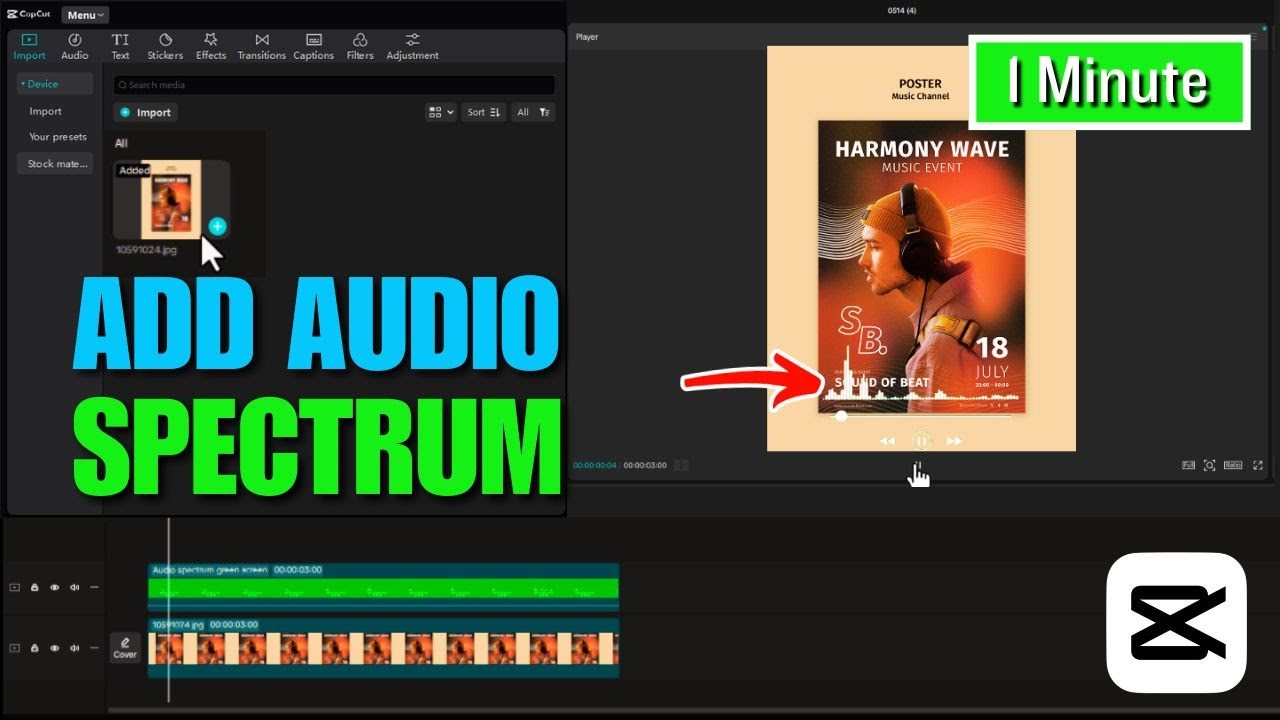Click the Search media field
Screen dimensions: 1280x720
click(x=334, y=85)
